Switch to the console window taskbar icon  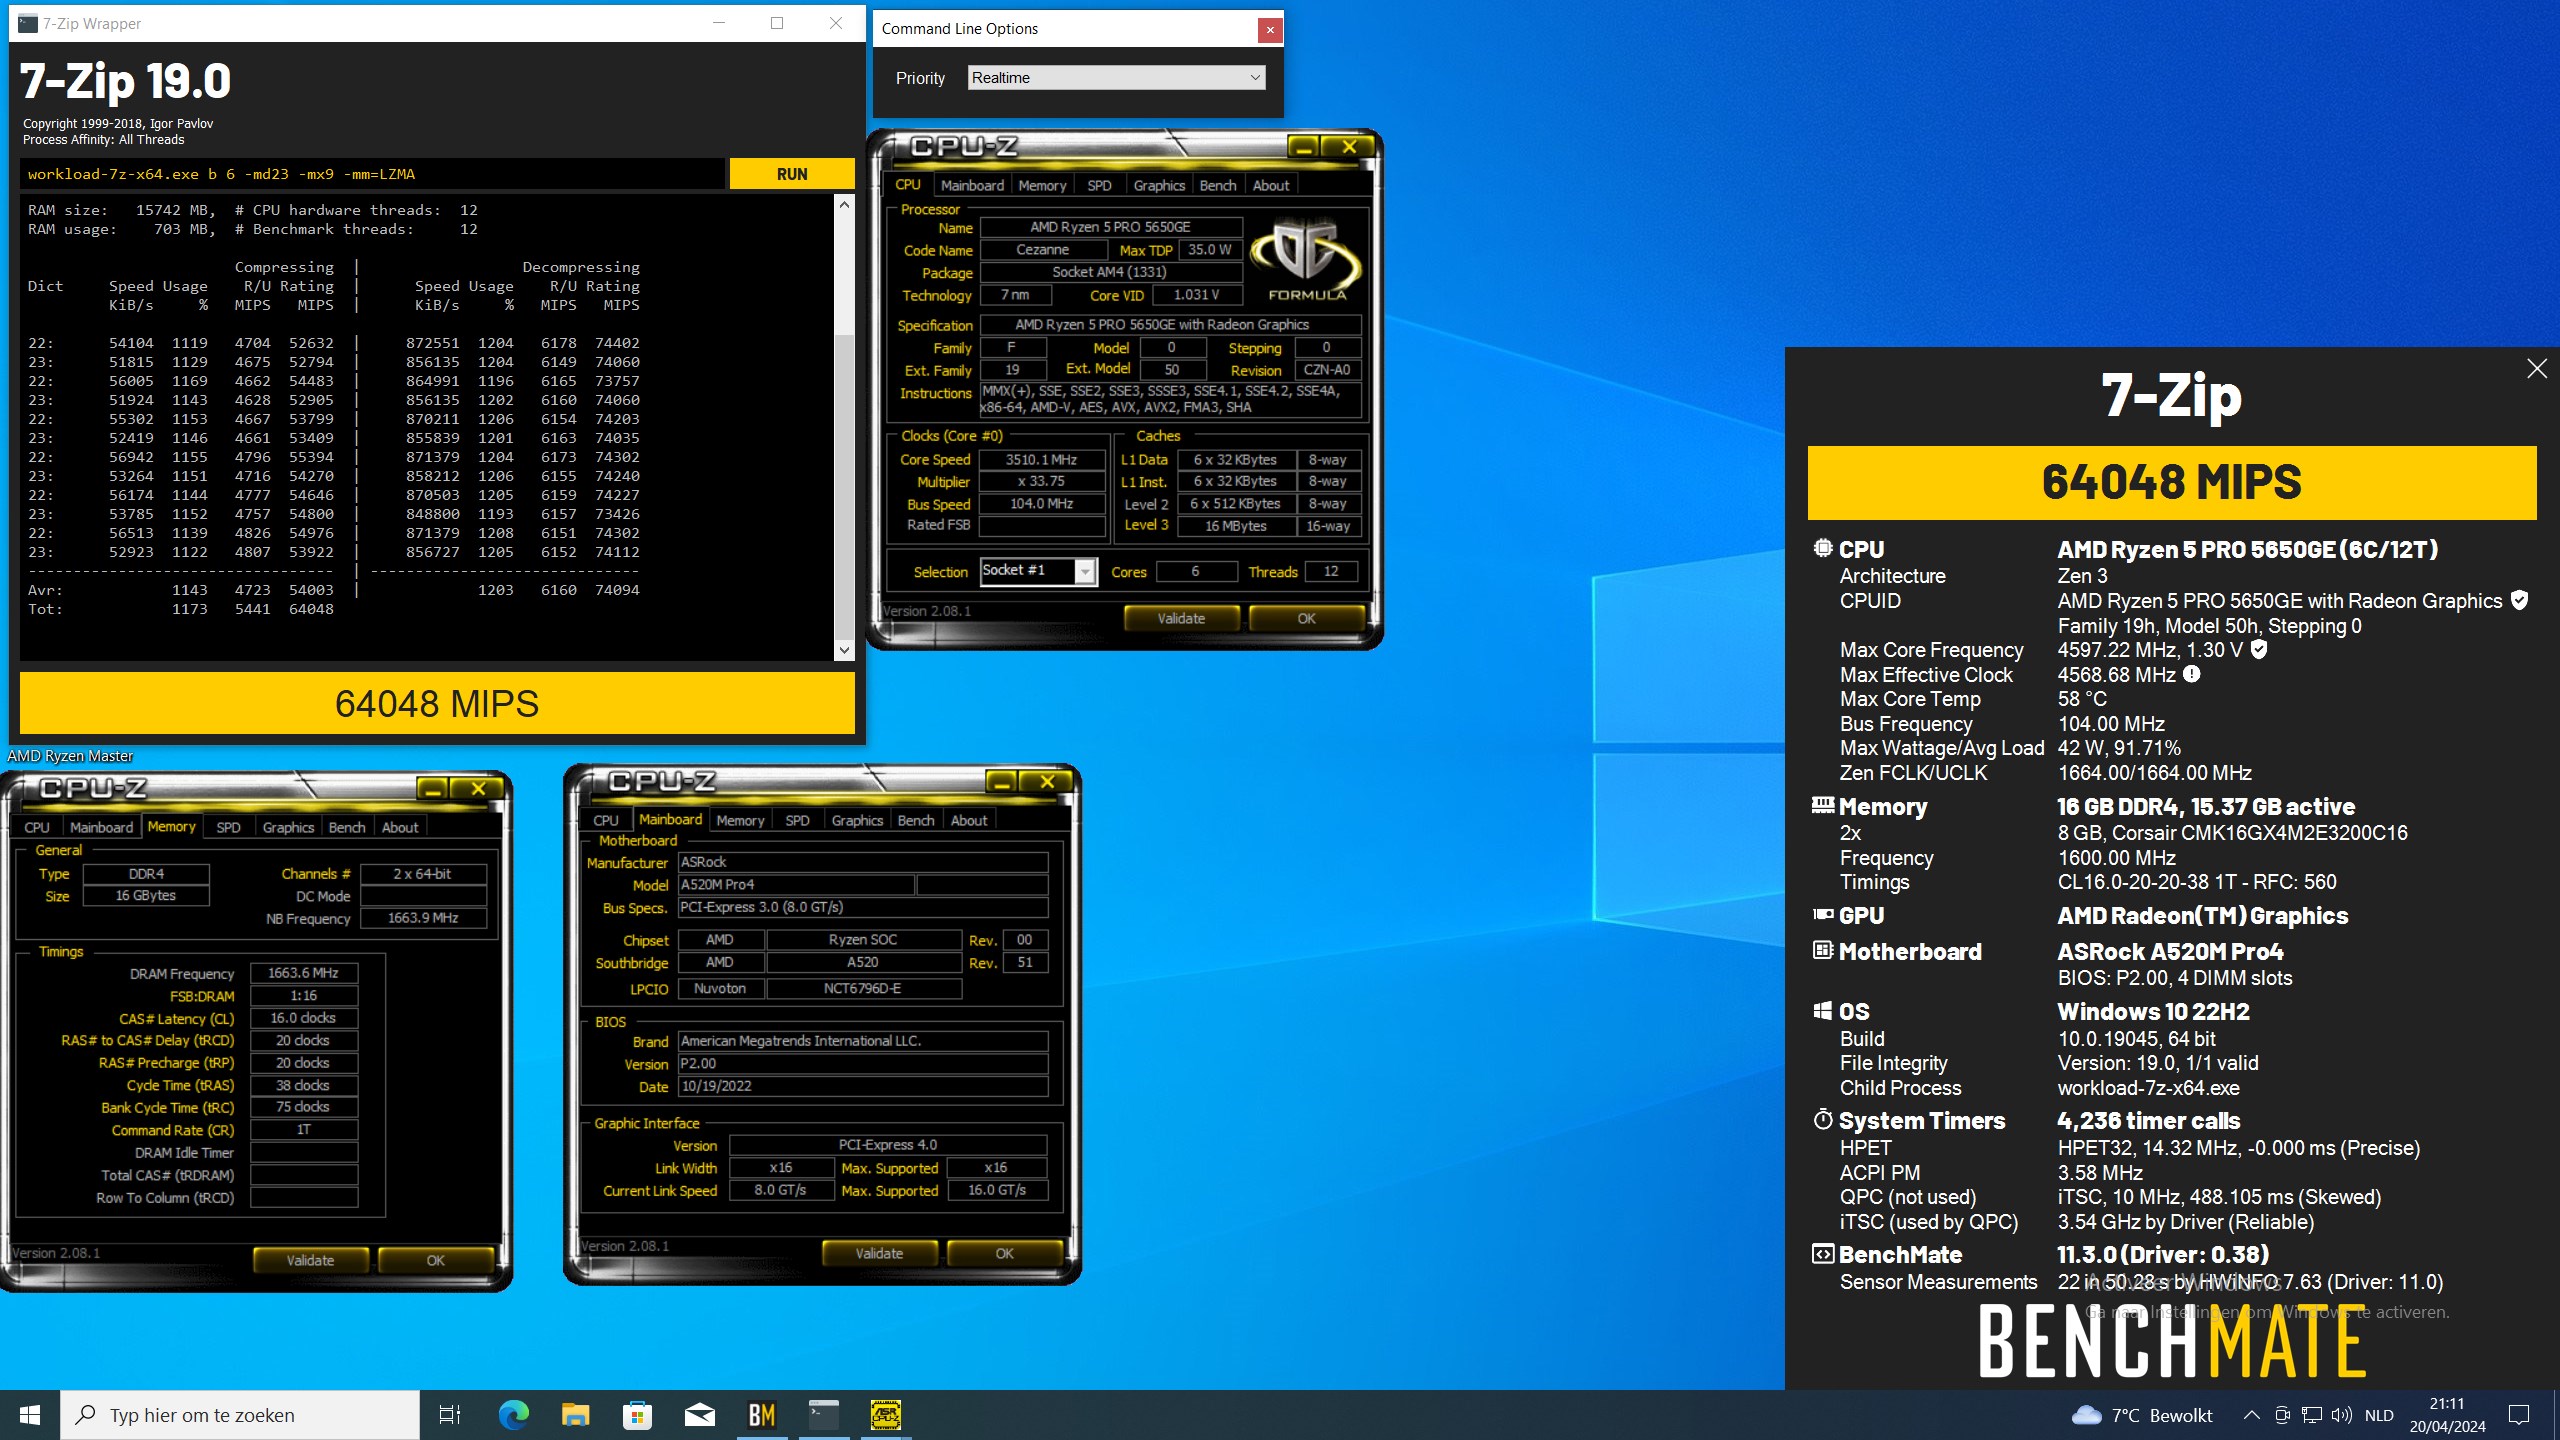click(824, 1415)
